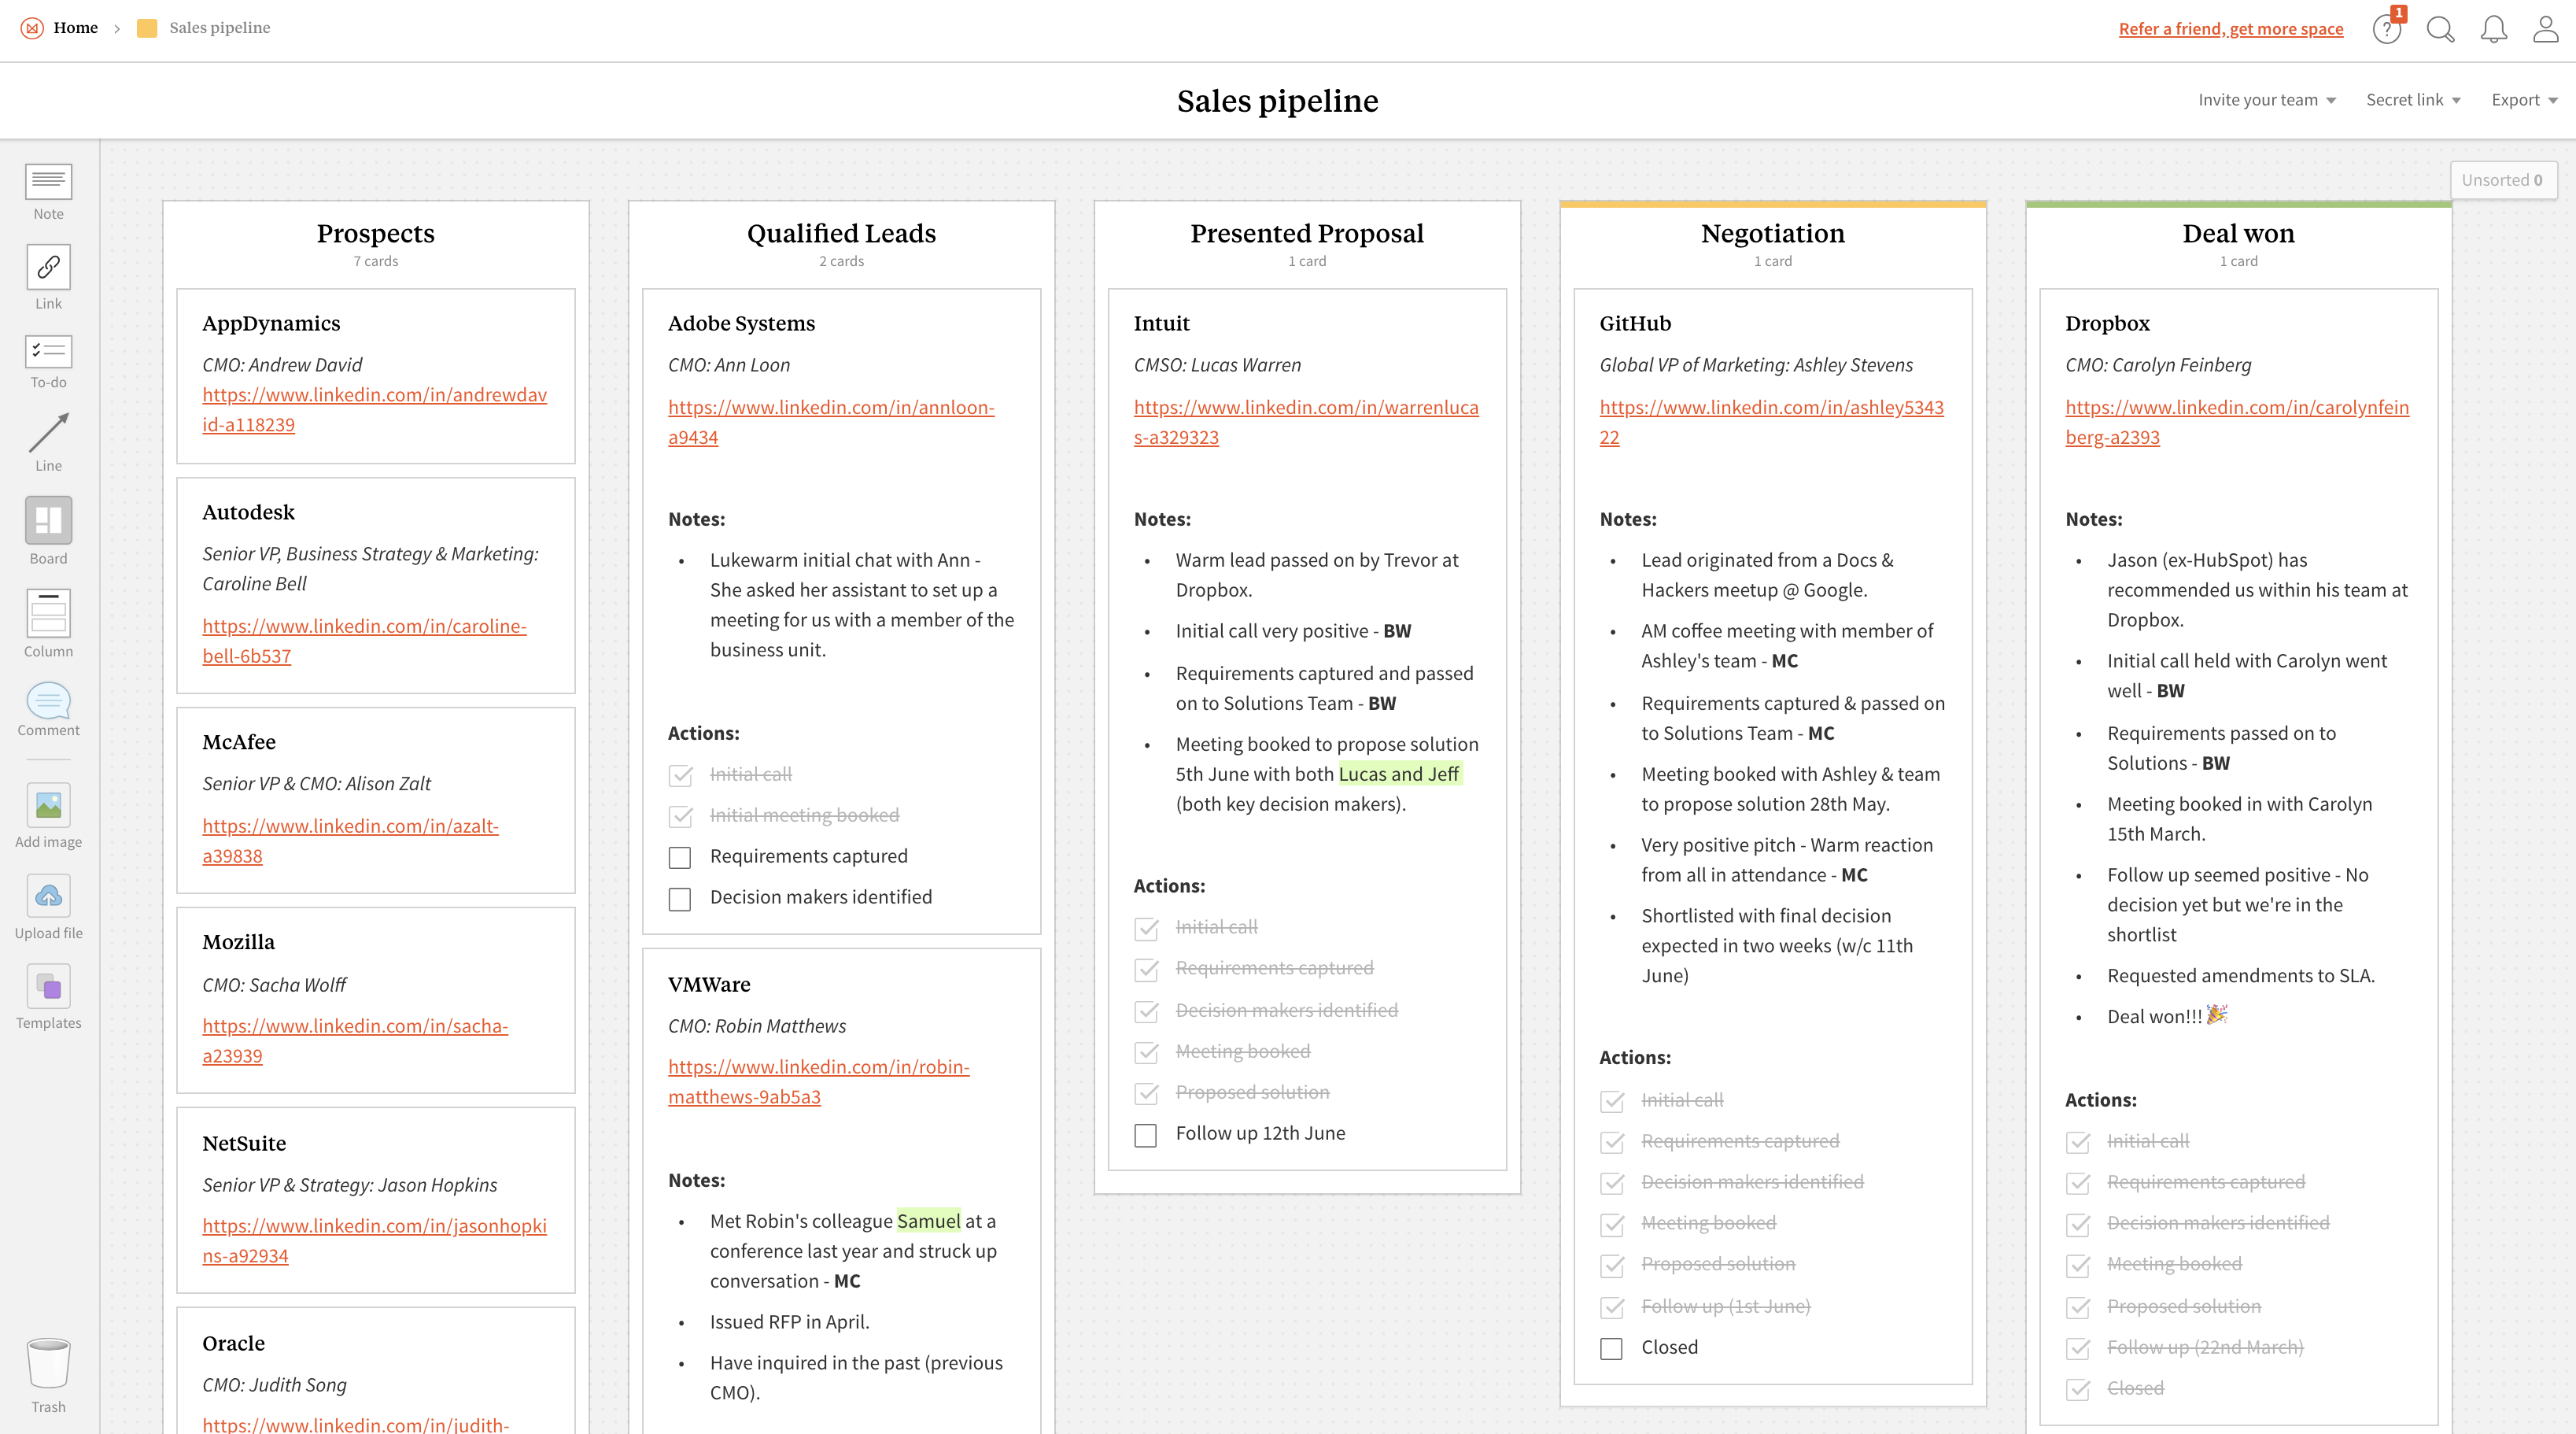Select the NetSuite card title

pos(244,1143)
